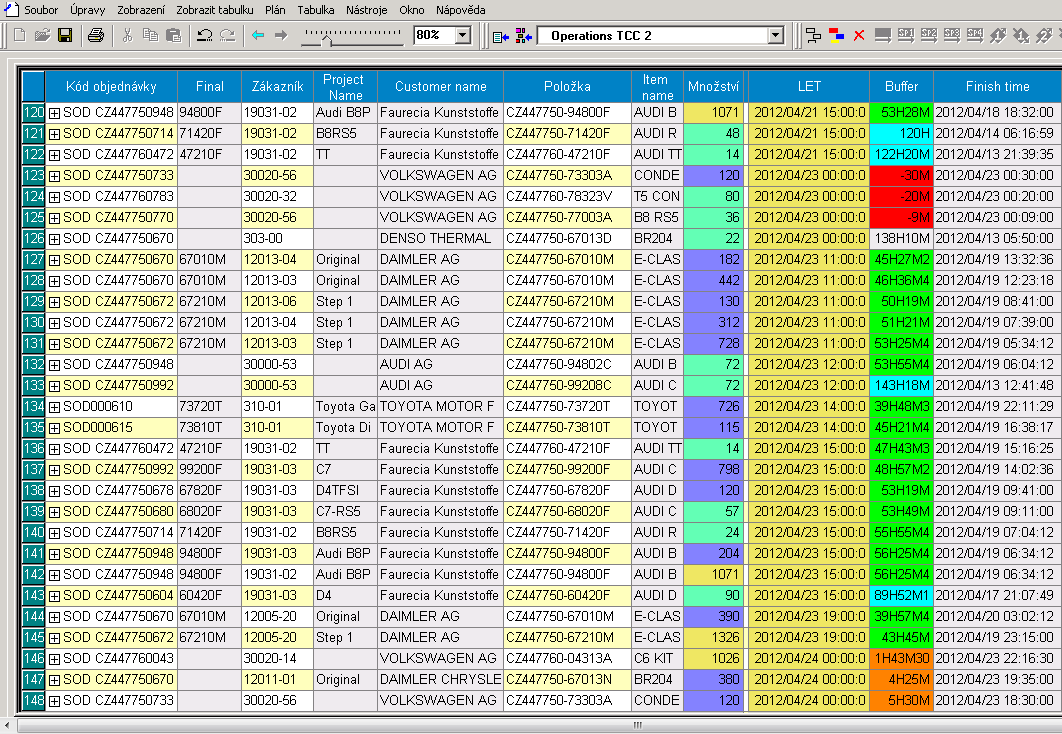Click the quantity cell 1326

pos(713,637)
